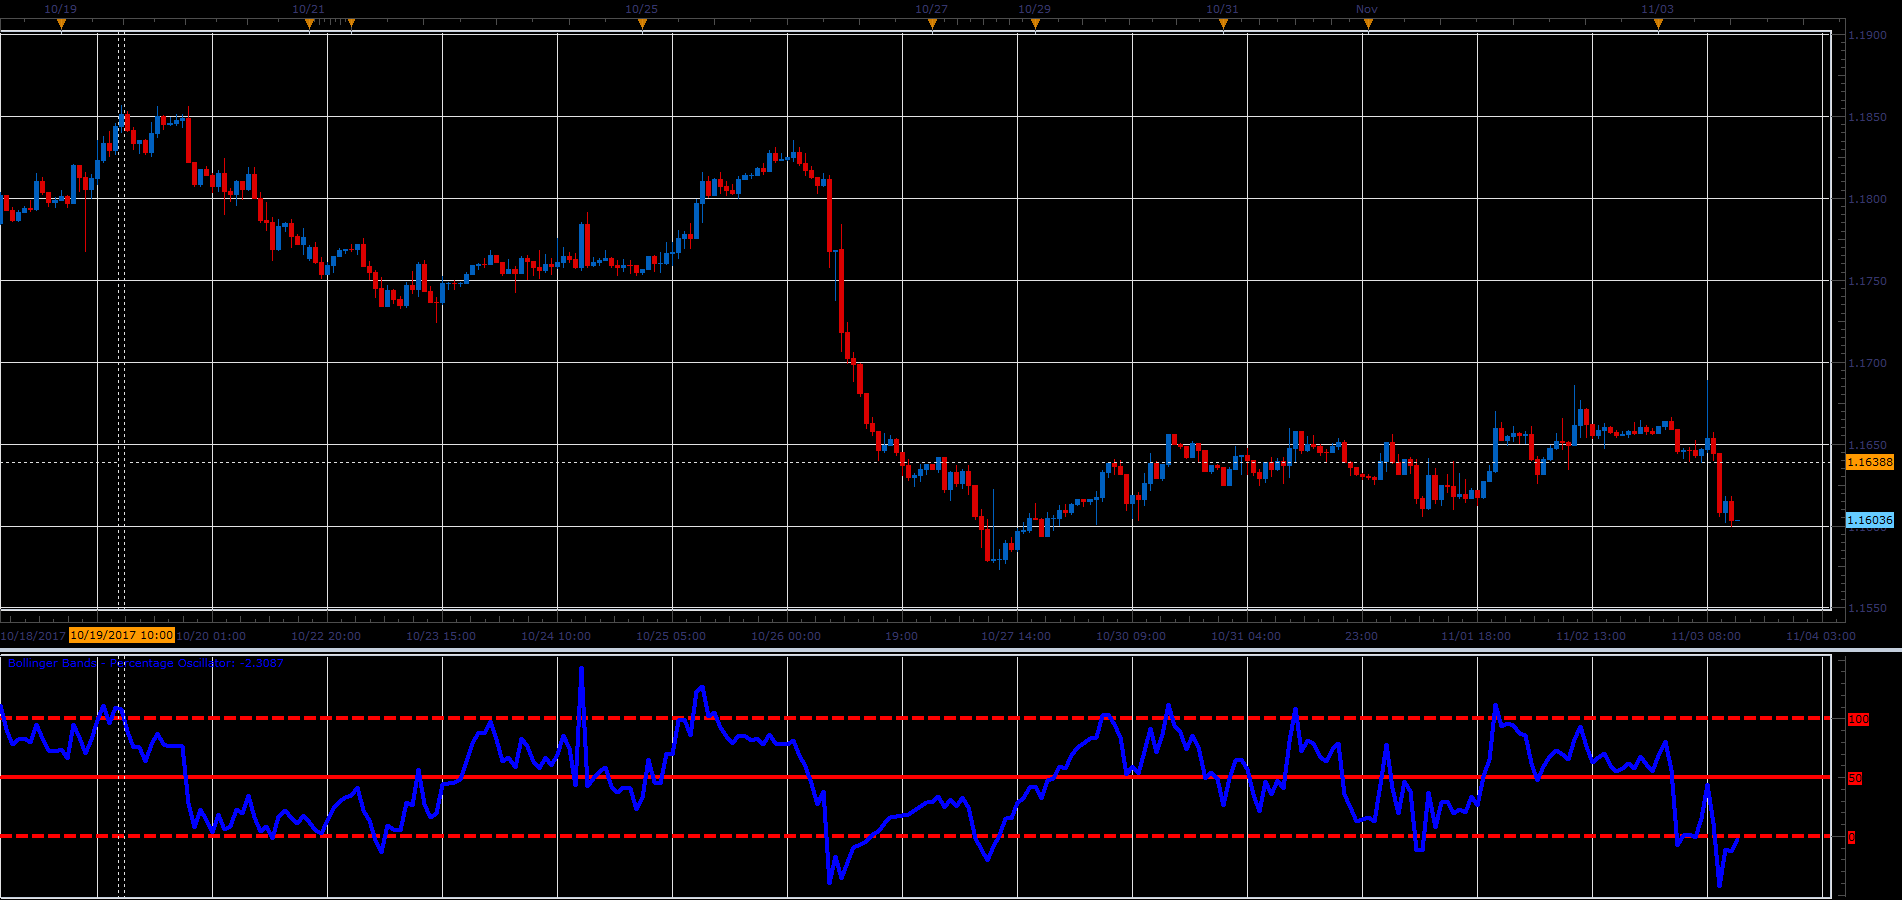
Task: Click the 1.1700 price axis label
Action: [1867, 363]
